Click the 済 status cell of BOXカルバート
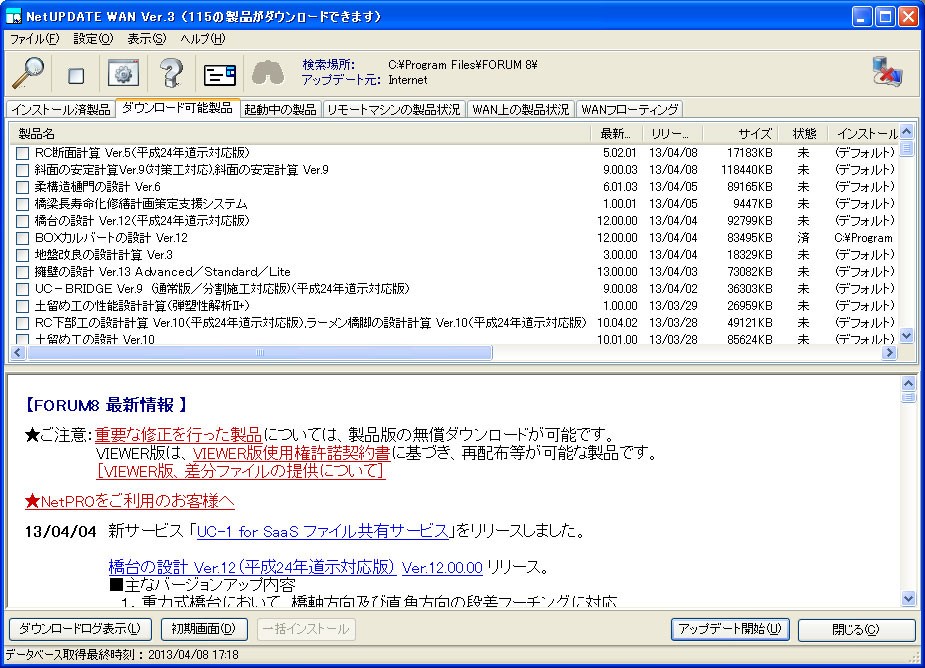The image size is (925, 668). 803,238
